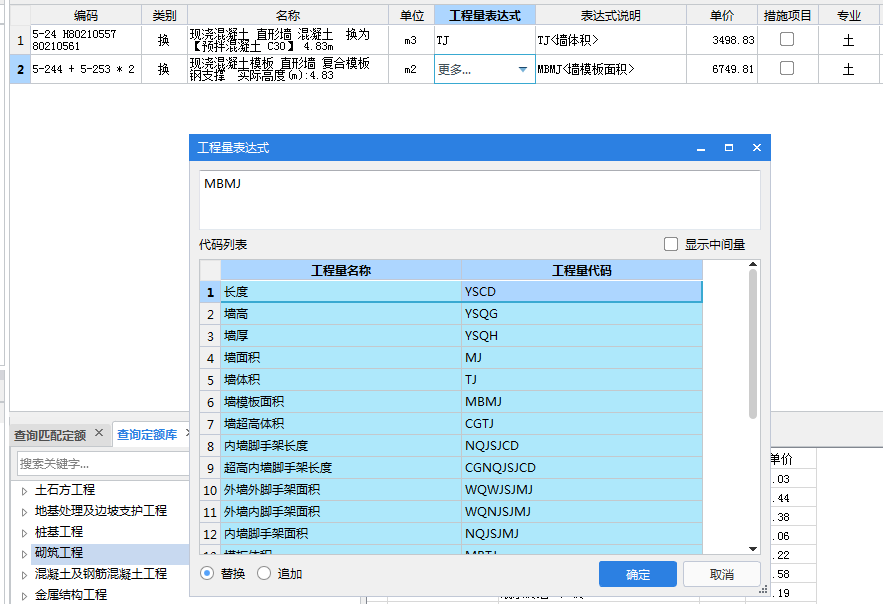
Task: Select 土石方工程 in quota tree
Action: pos(65,490)
